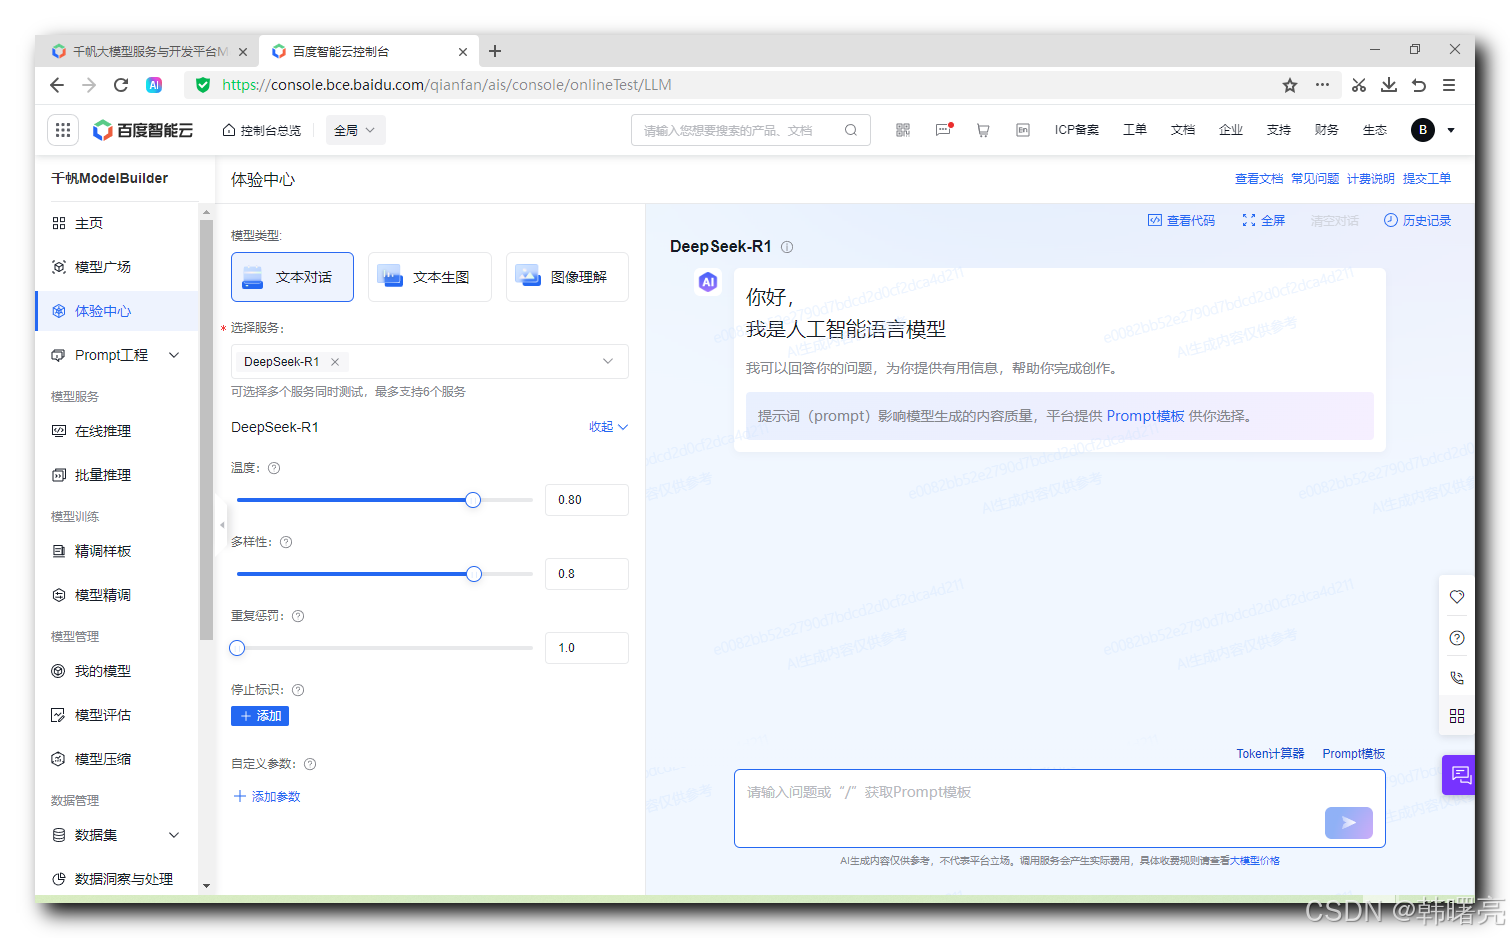
Task: Open the messages notification icon
Action: (943, 130)
